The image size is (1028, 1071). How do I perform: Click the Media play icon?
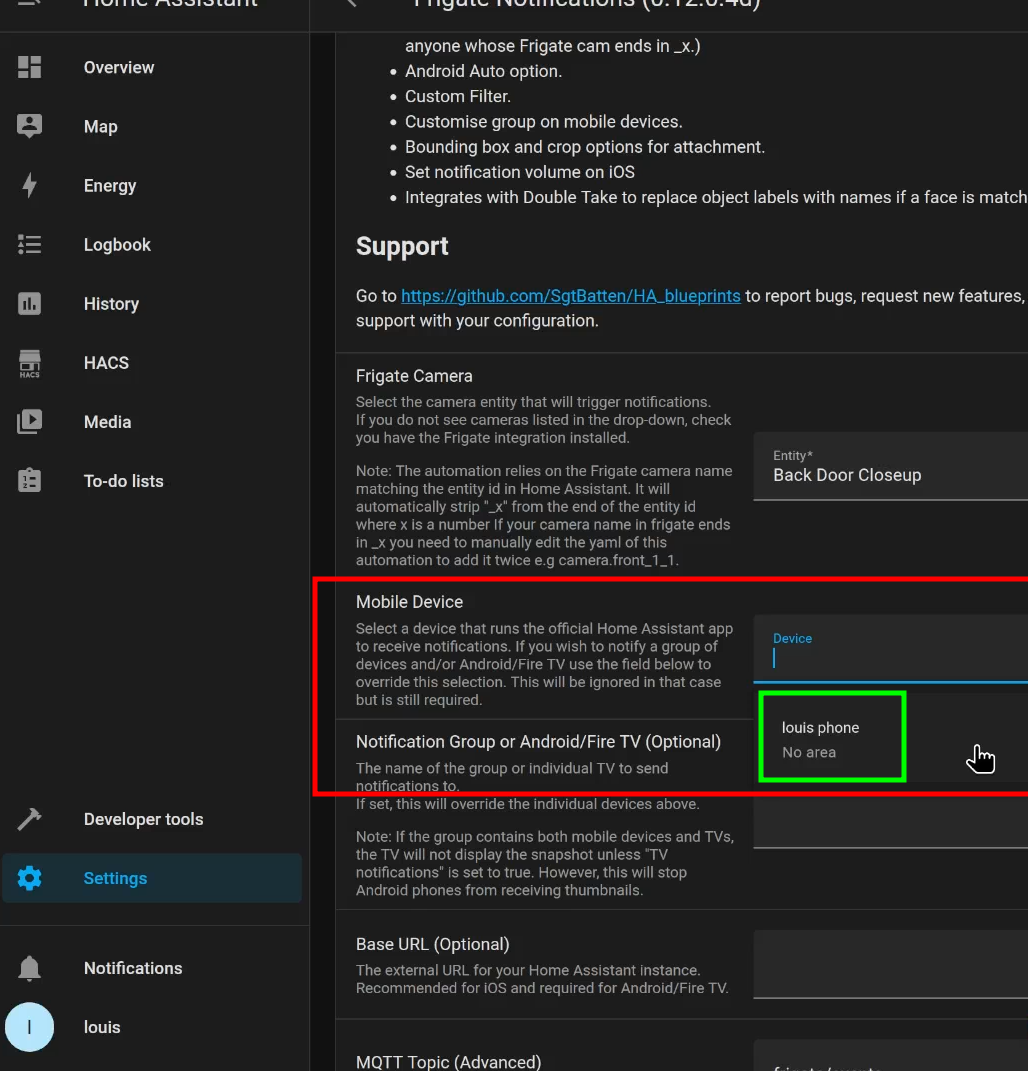pos(29,421)
